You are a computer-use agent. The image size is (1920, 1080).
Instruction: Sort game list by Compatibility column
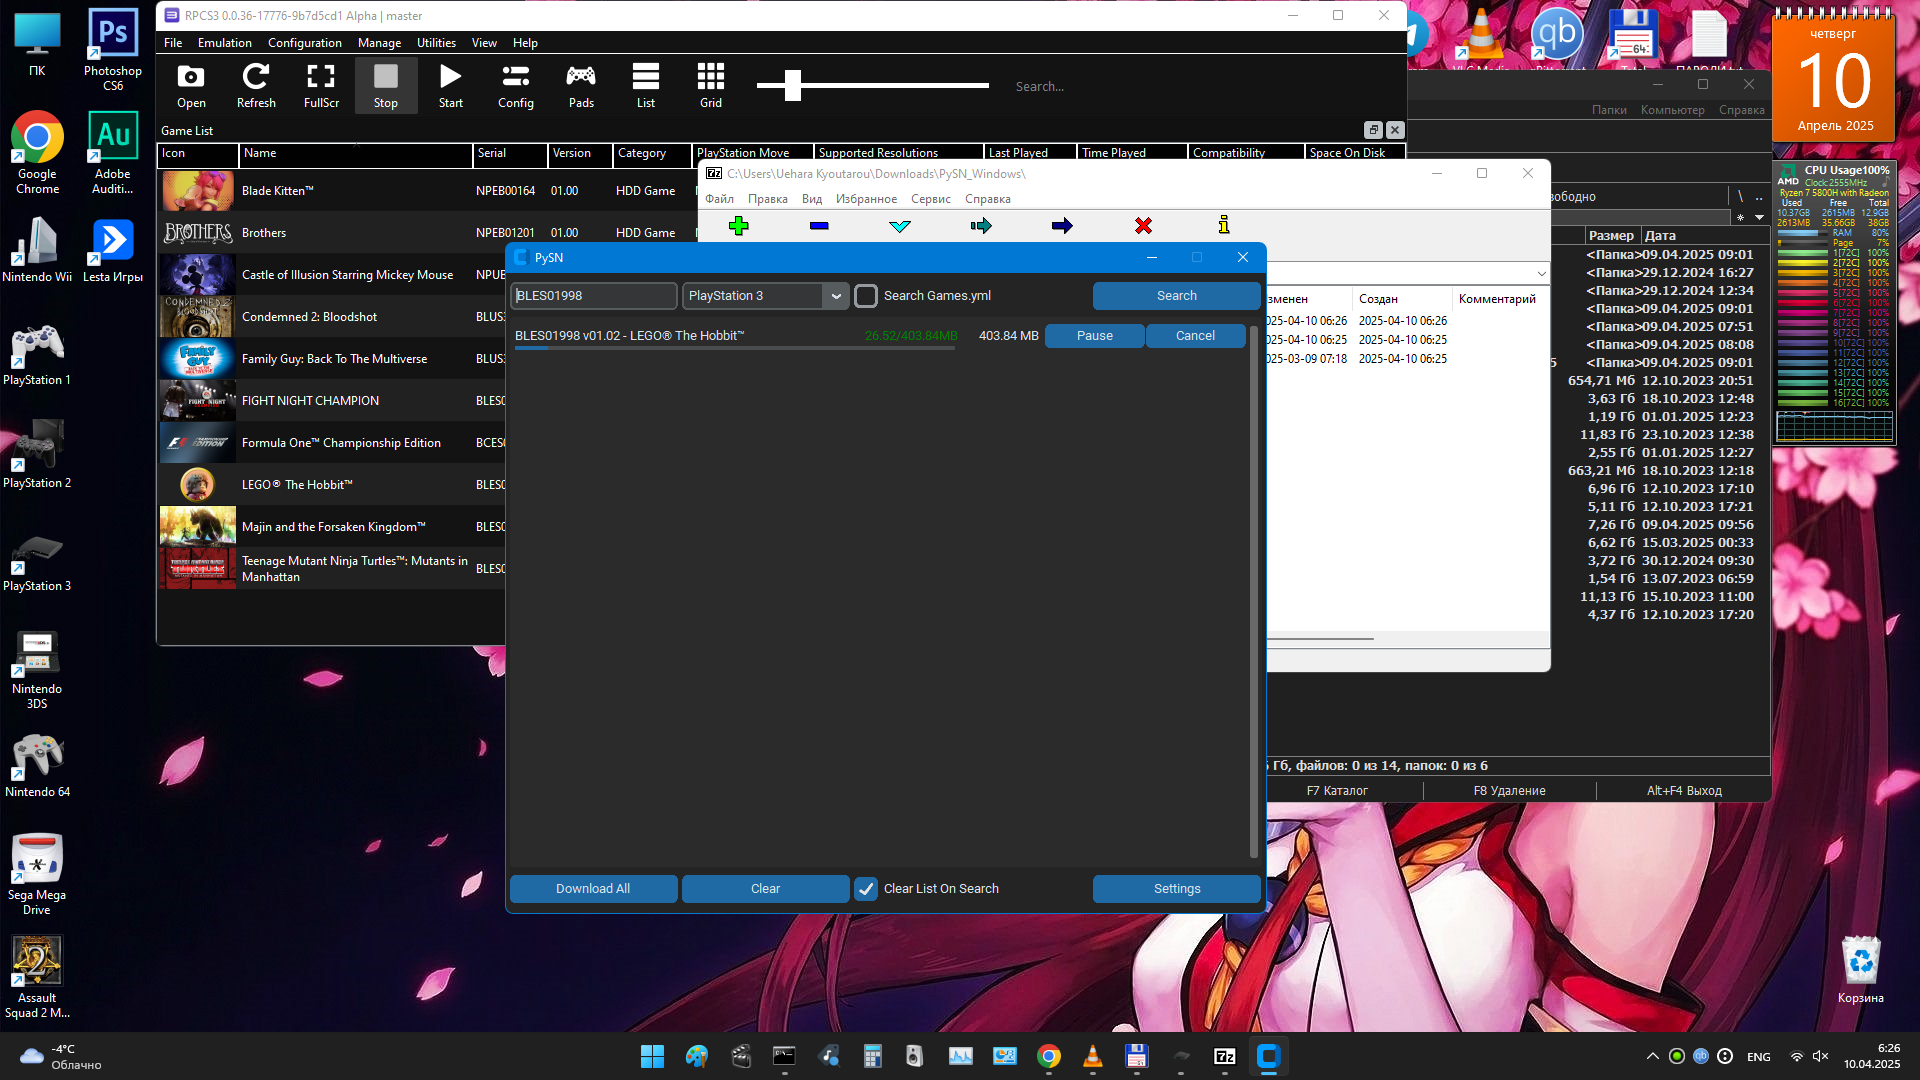[x=1246, y=153]
